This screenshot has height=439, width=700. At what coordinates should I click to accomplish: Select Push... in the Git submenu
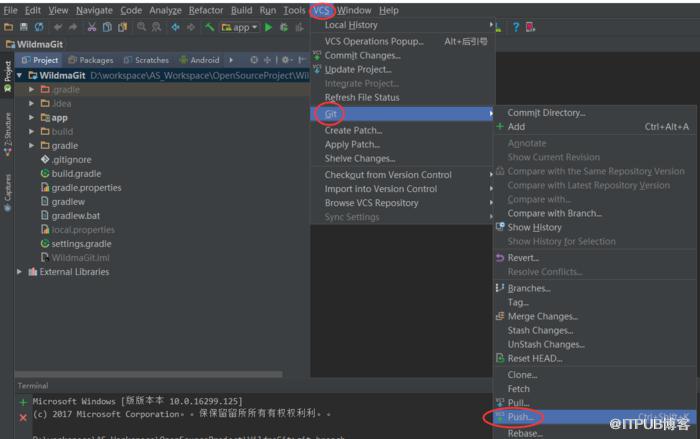[594, 417]
